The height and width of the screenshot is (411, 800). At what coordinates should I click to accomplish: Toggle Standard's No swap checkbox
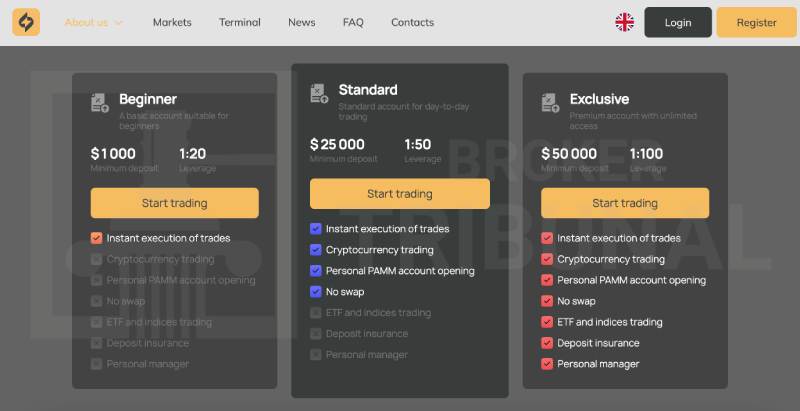pyautogui.click(x=316, y=292)
